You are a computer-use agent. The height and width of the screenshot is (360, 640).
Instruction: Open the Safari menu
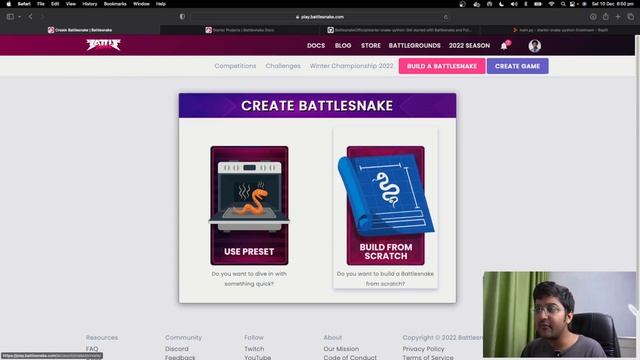pos(24,4)
